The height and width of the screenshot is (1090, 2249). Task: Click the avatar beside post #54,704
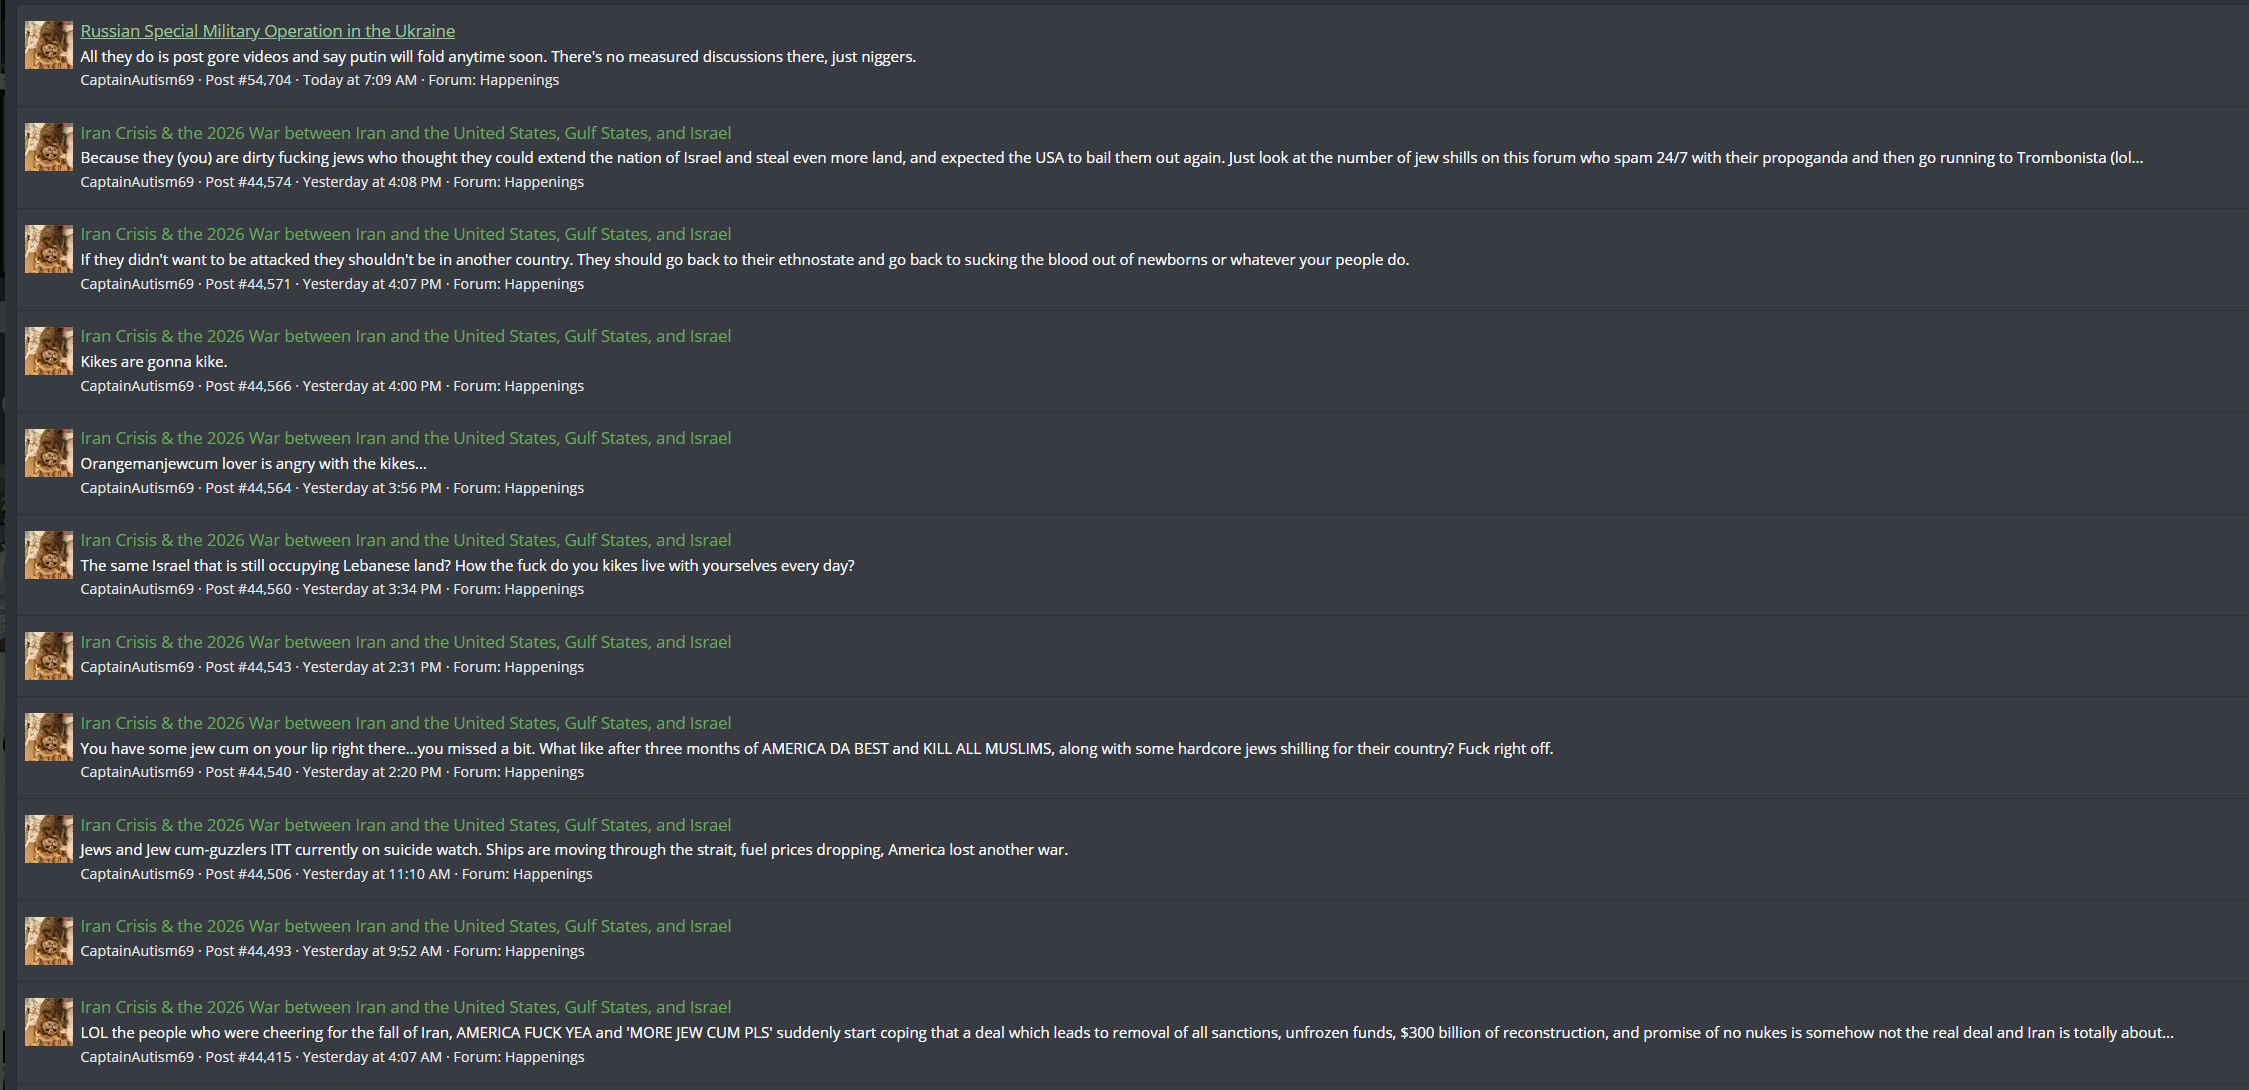coord(49,45)
